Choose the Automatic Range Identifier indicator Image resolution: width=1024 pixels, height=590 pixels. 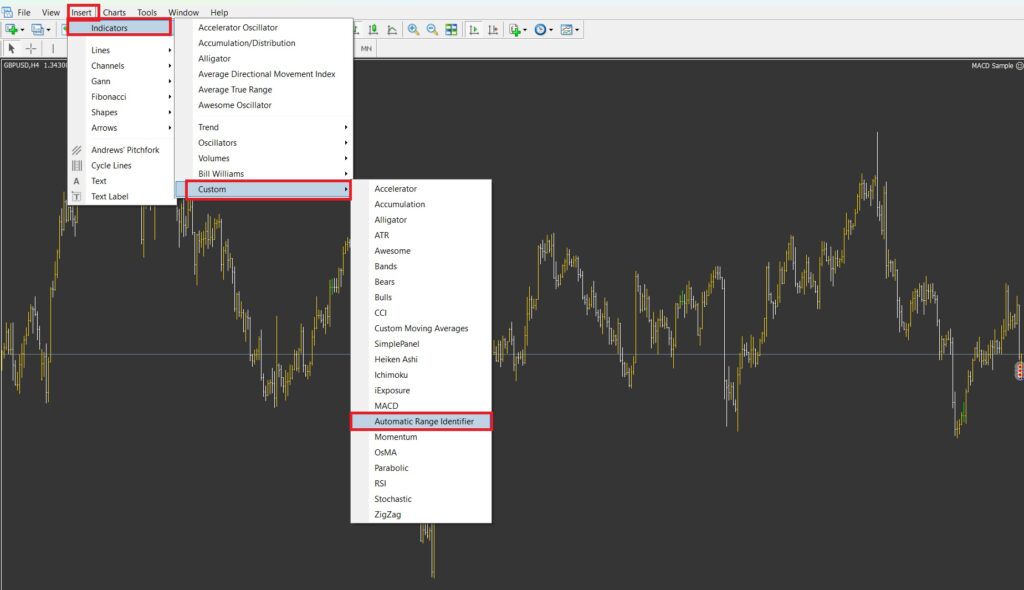[421, 421]
